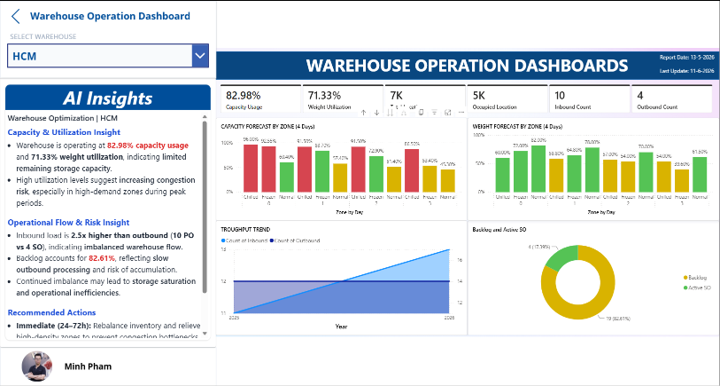The height and width of the screenshot is (386, 720).
Task: Click the Active SO legend green dot
Action: (x=686, y=288)
